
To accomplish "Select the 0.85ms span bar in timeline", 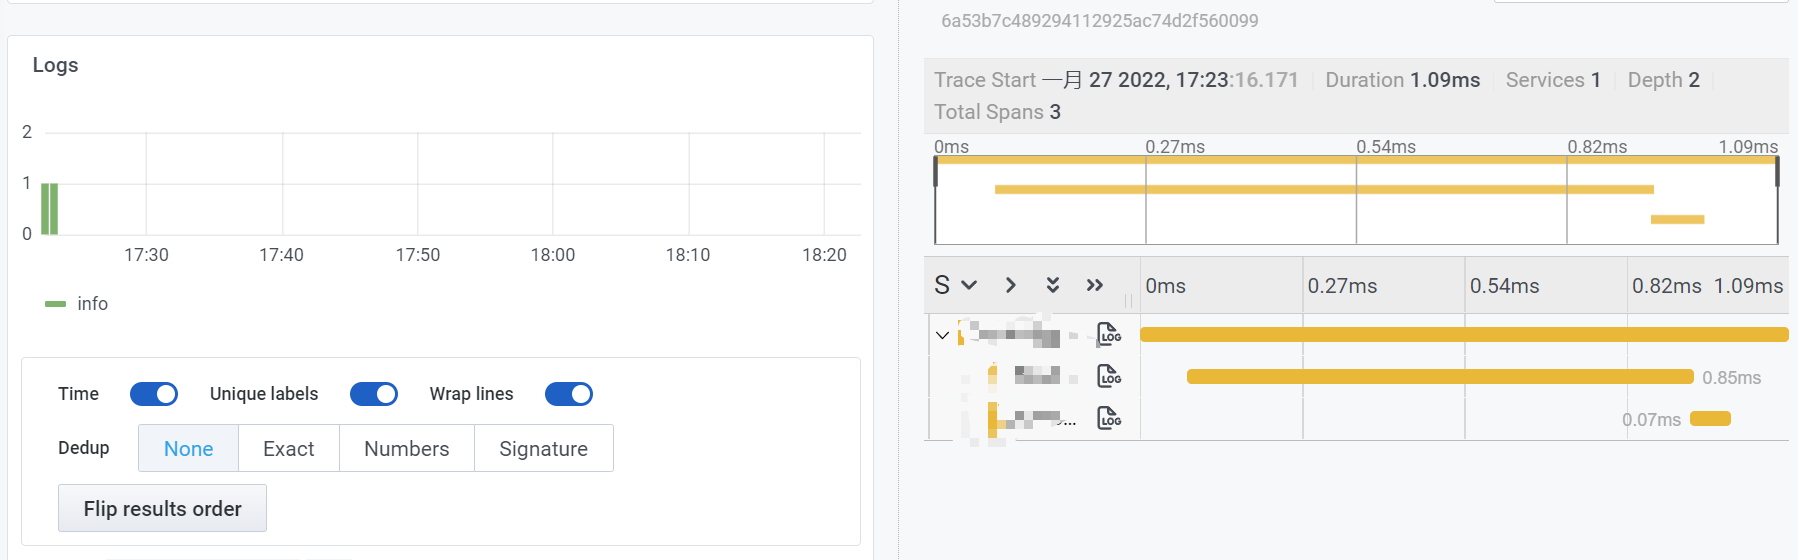I will [1439, 377].
